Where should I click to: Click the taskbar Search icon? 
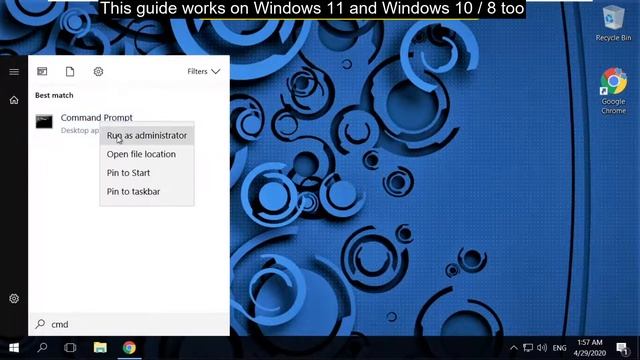[42, 348]
